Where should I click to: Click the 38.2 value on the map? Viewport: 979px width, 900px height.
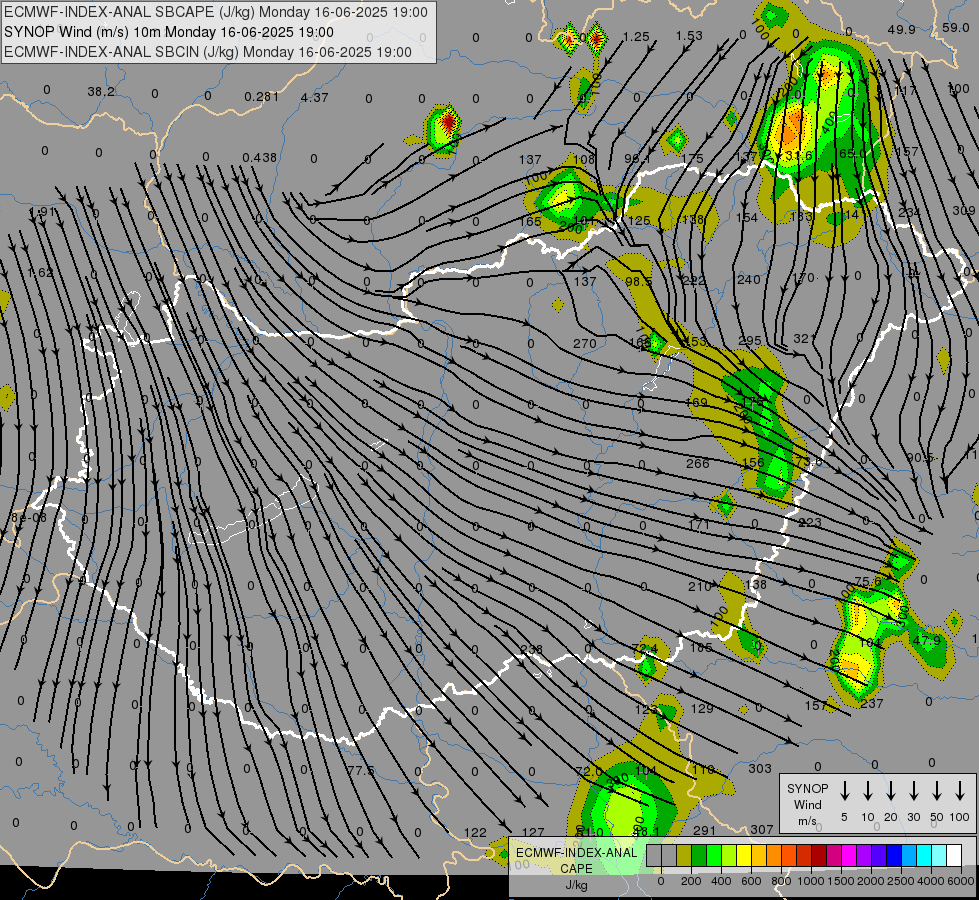(x=101, y=92)
